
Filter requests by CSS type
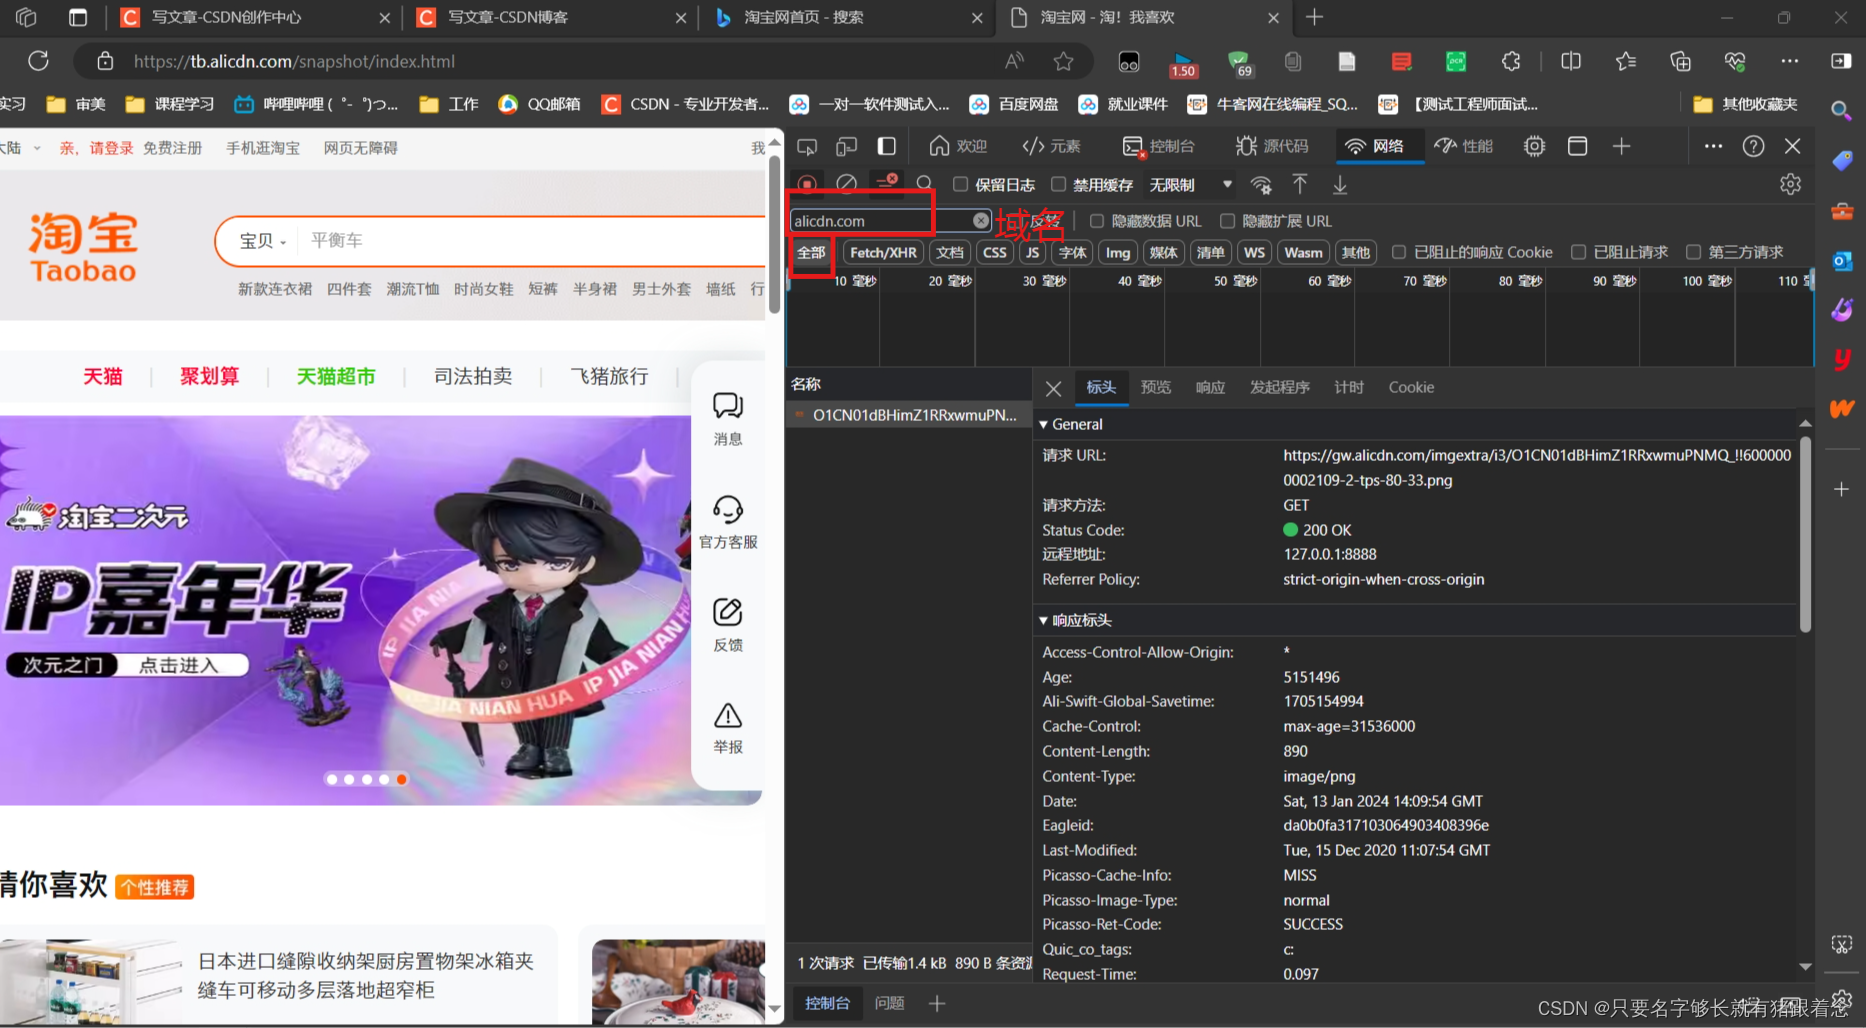coord(994,252)
